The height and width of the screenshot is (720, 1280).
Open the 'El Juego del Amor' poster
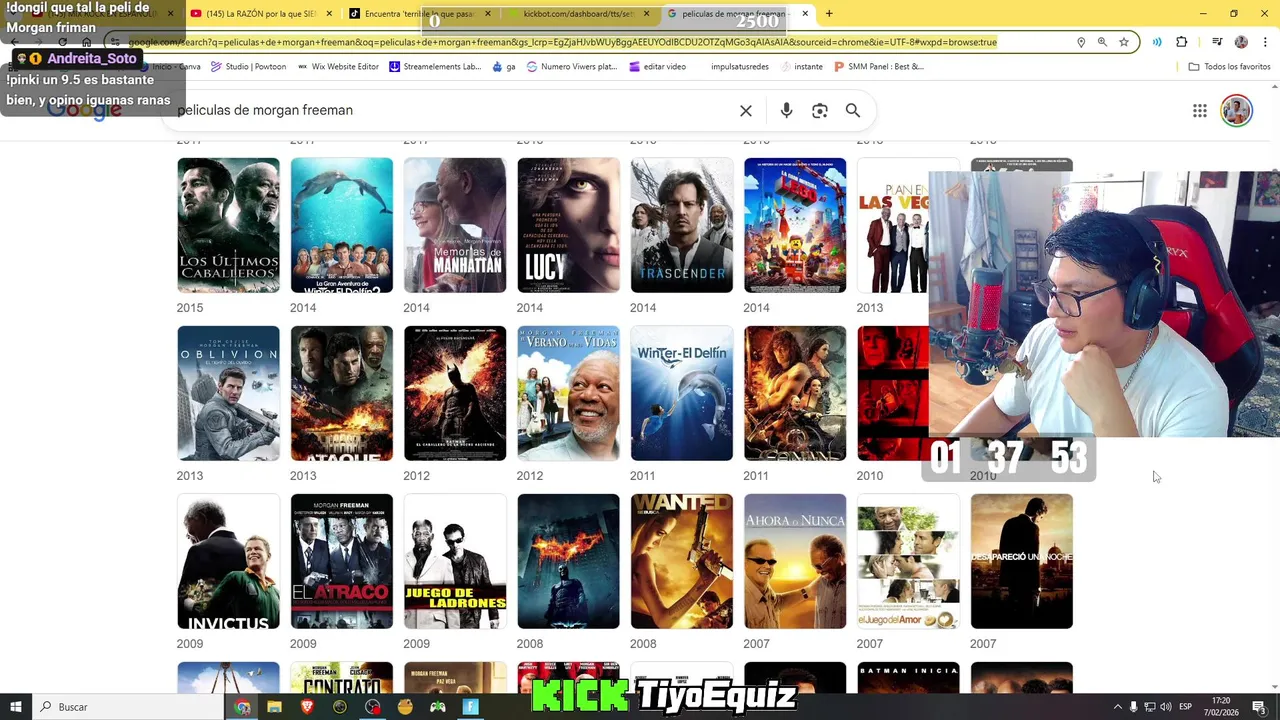[x=908, y=561]
